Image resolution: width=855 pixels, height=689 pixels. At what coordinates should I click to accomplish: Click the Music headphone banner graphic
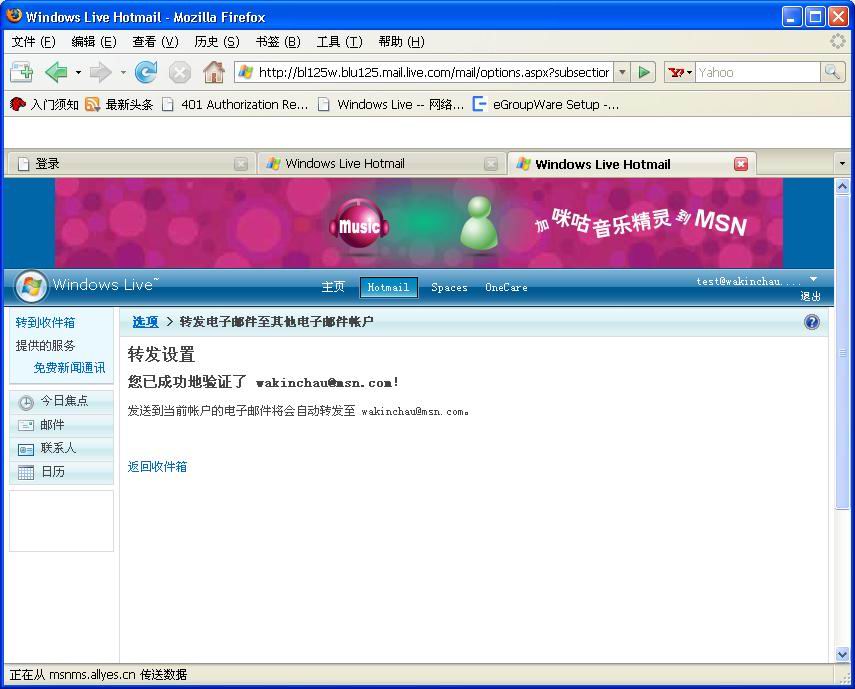pos(359,225)
